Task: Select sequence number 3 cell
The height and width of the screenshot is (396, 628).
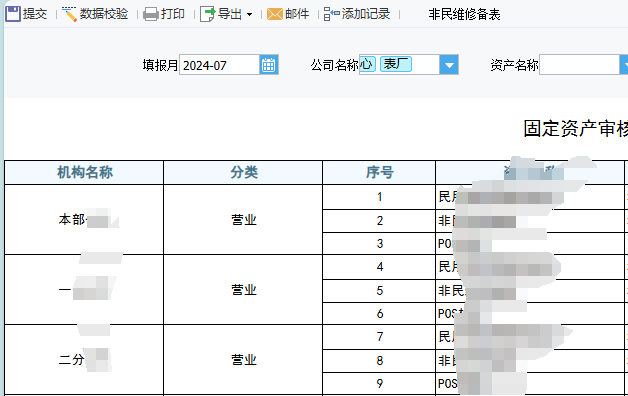Action: tap(379, 243)
